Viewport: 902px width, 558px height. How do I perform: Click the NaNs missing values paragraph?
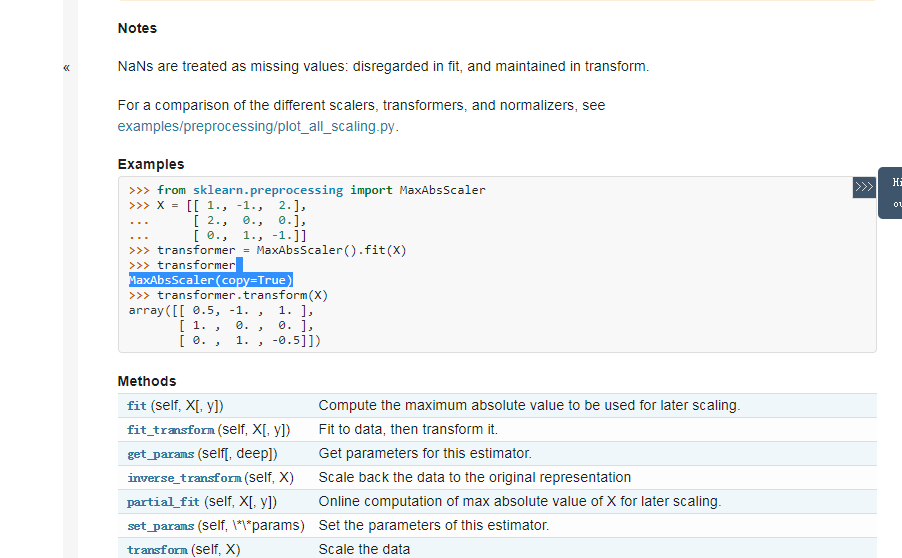tap(383, 67)
